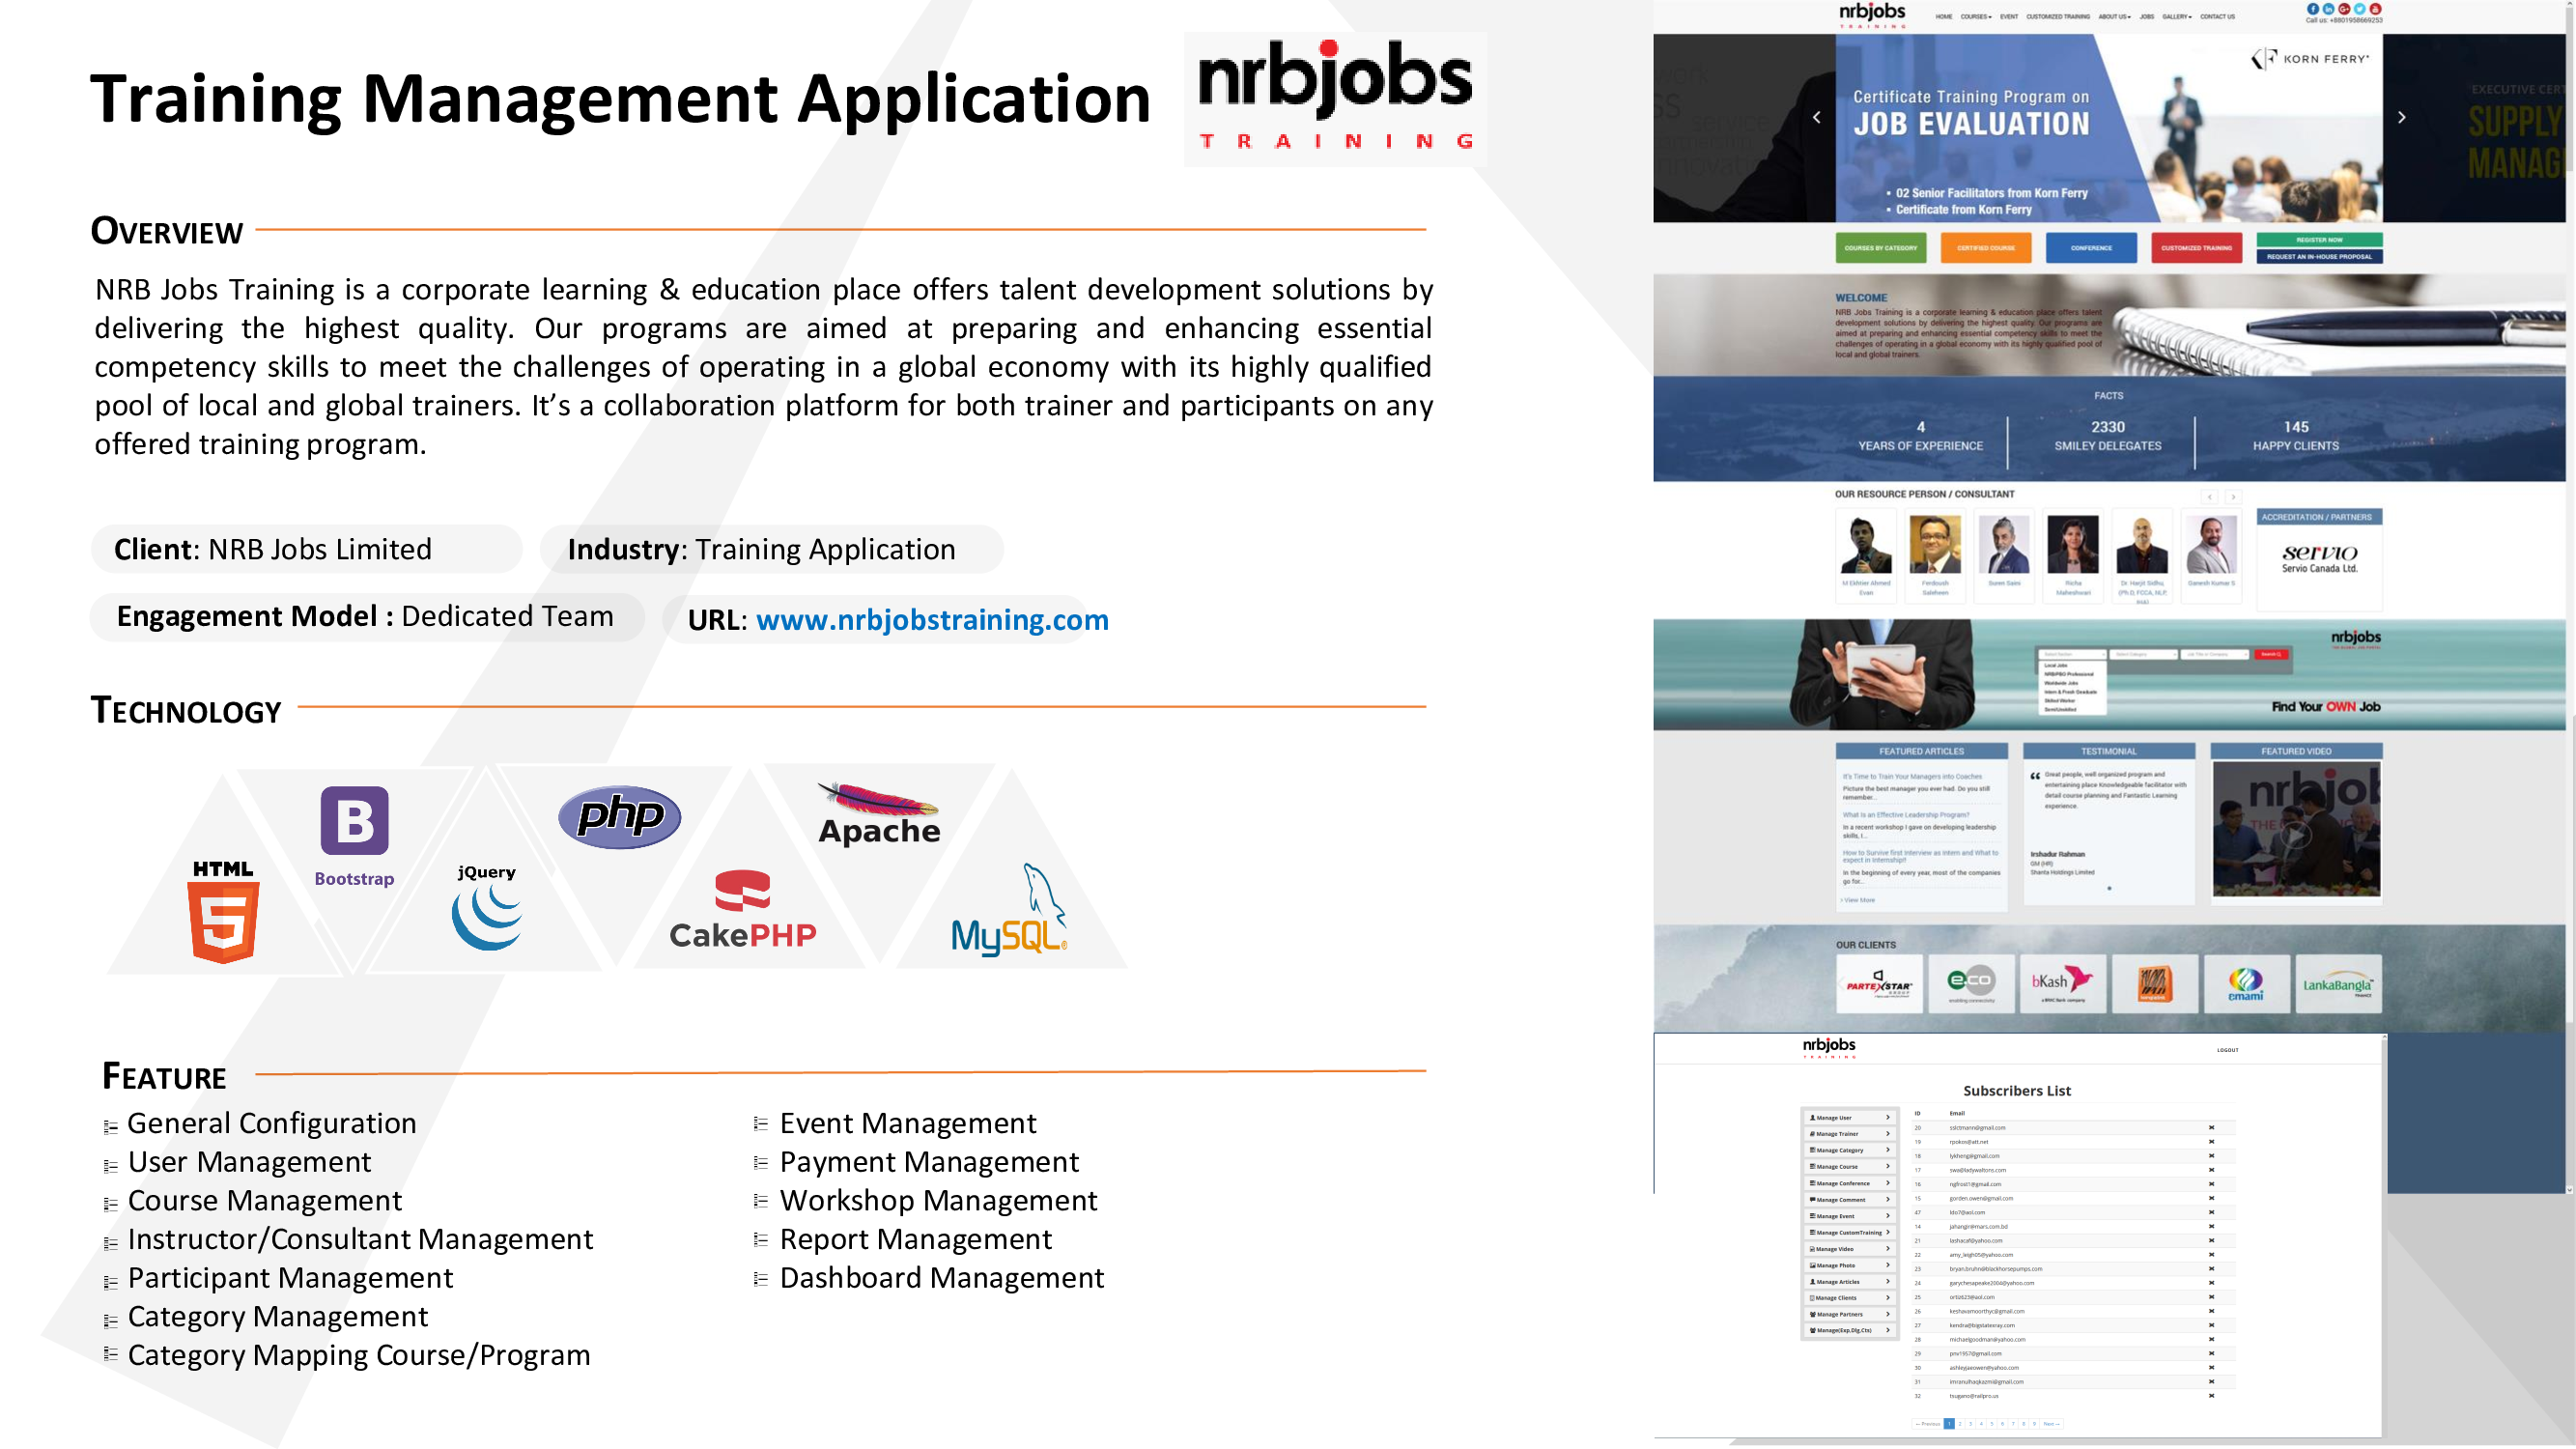
Task: Expand the Manage Course sidebar item
Action: pos(1850,1167)
